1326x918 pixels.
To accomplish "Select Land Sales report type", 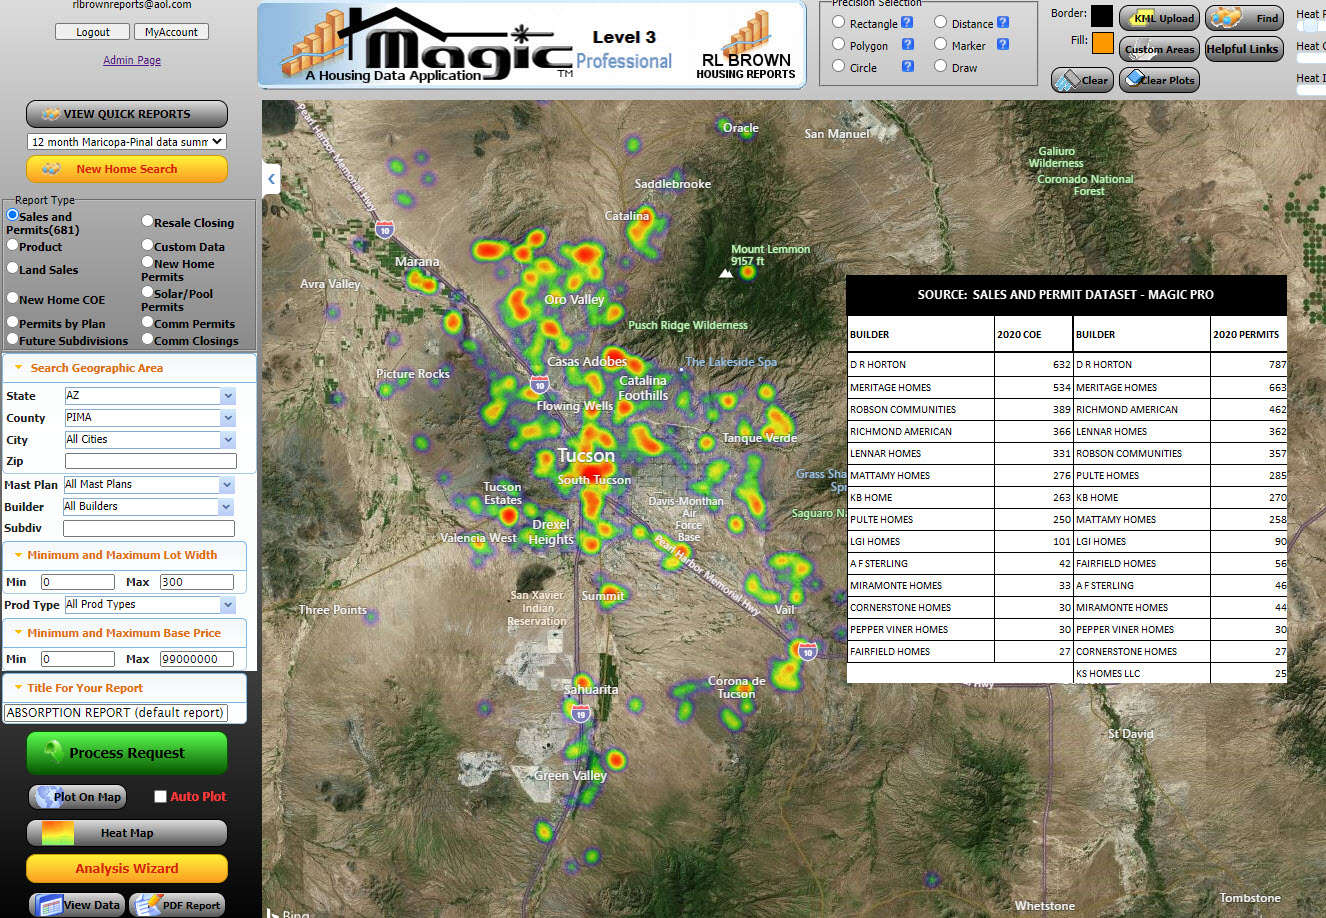I will coord(12,268).
